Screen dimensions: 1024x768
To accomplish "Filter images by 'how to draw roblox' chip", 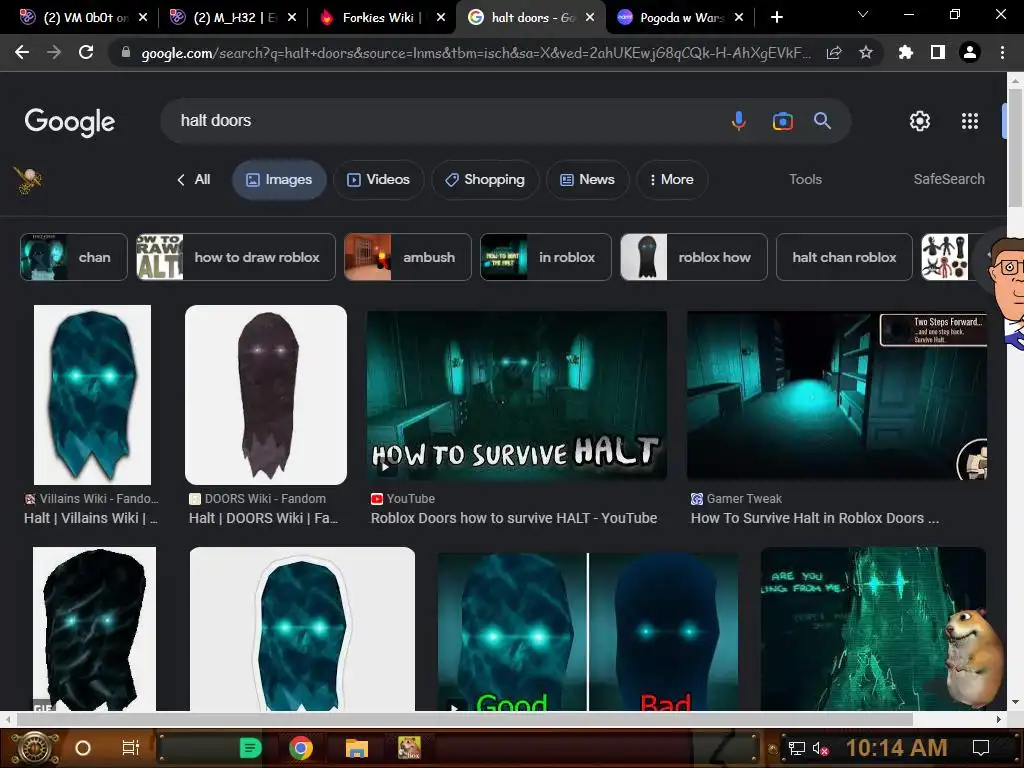I will (236, 257).
